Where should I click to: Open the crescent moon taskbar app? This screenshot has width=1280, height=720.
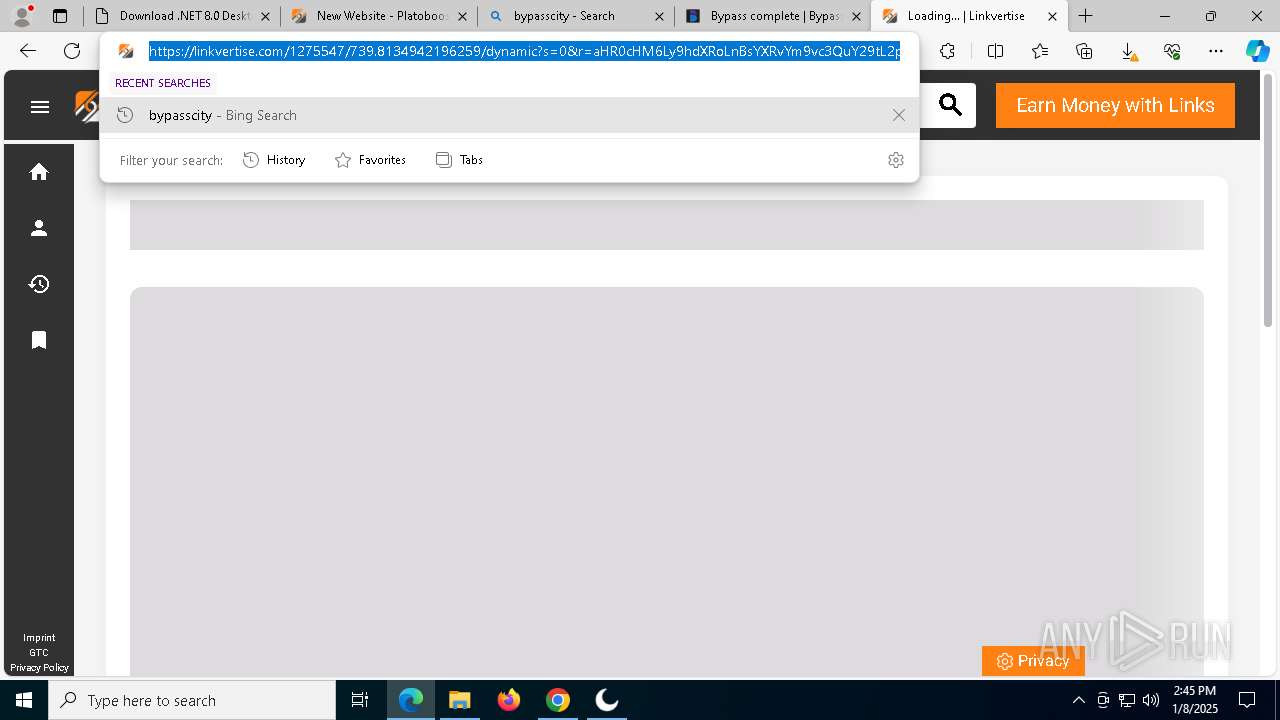point(606,700)
